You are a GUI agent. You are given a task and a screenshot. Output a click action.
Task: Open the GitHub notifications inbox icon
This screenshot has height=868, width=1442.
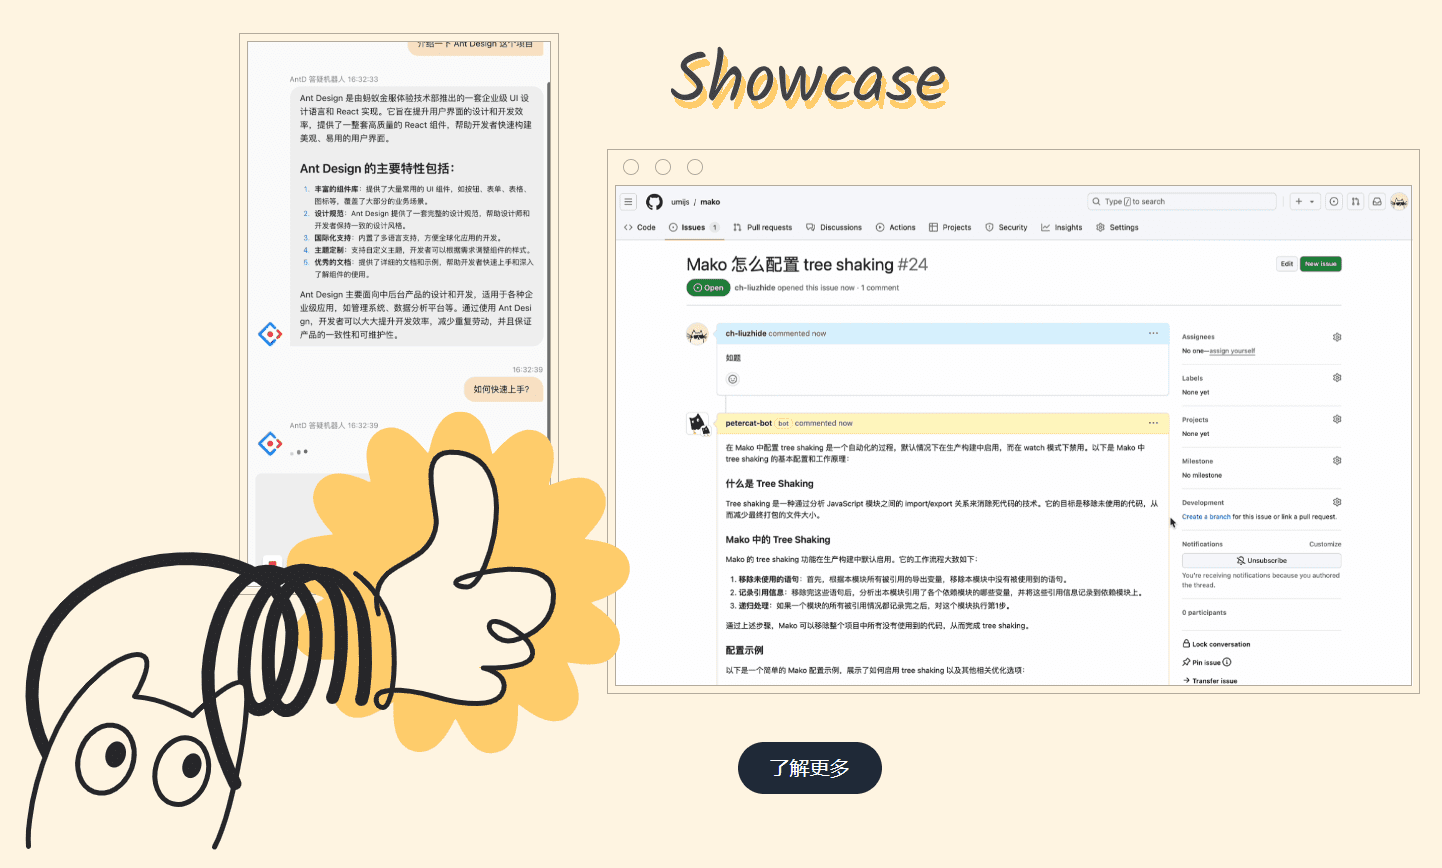point(1377,202)
